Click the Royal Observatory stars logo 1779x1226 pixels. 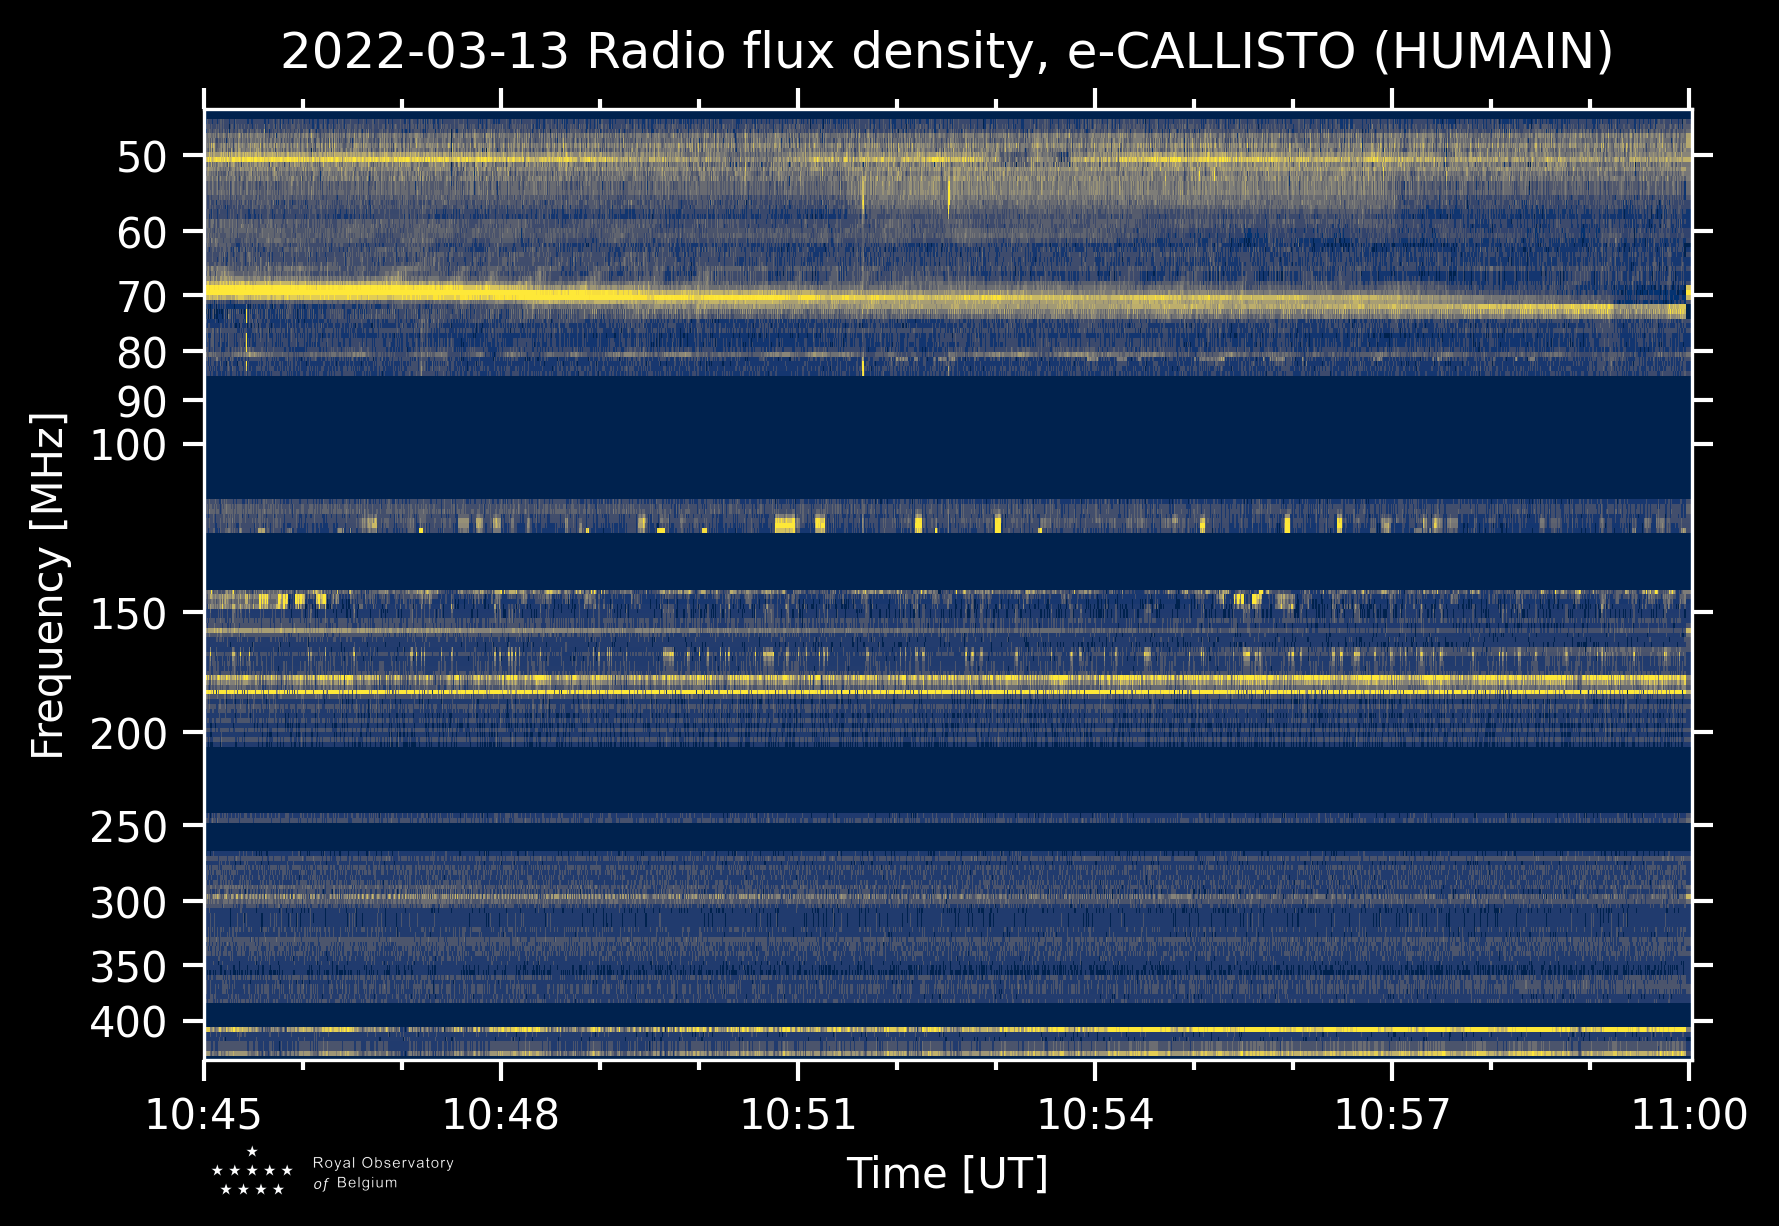coord(252,1172)
